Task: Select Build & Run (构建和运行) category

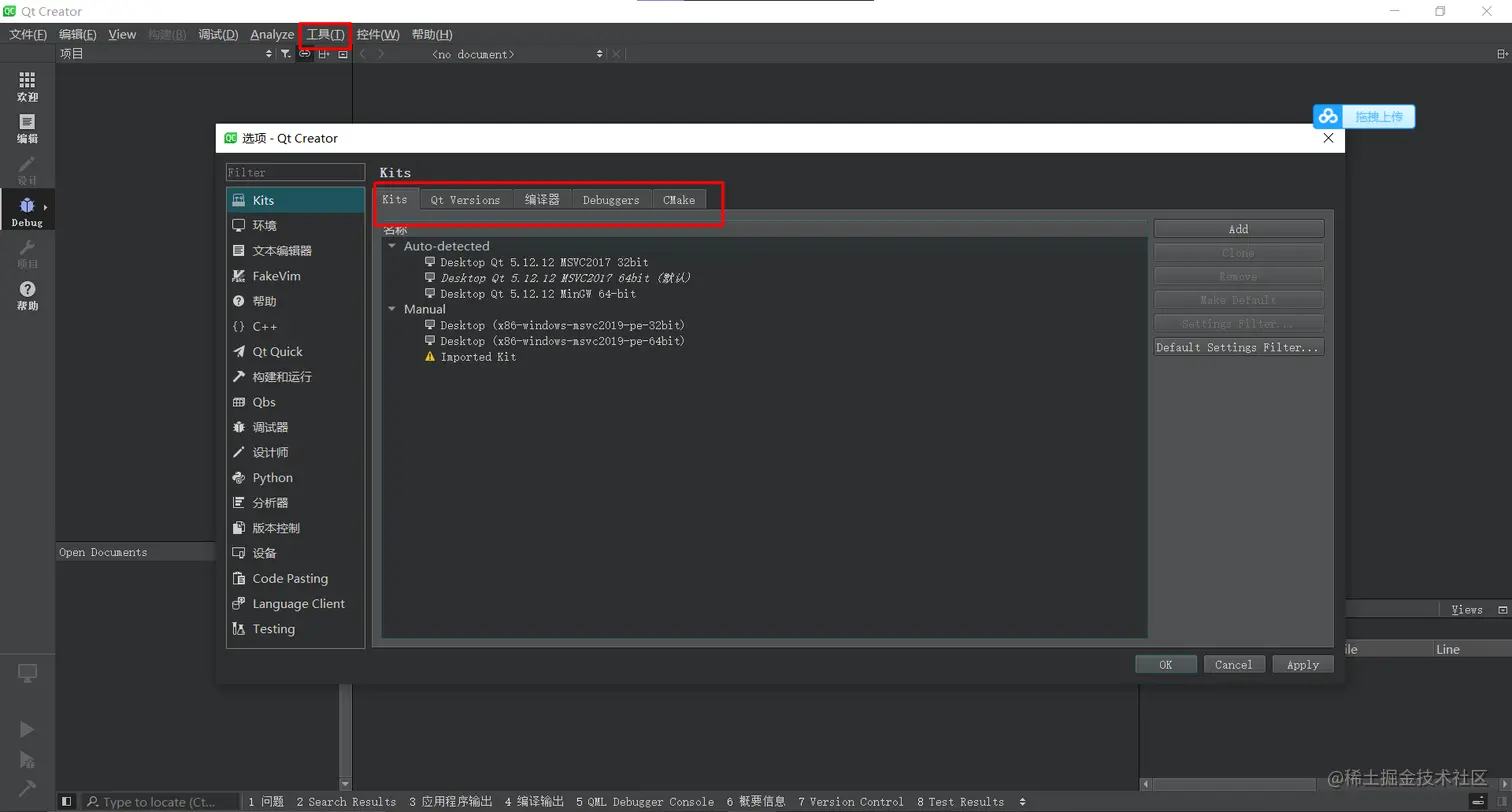Action: point(295,377)
